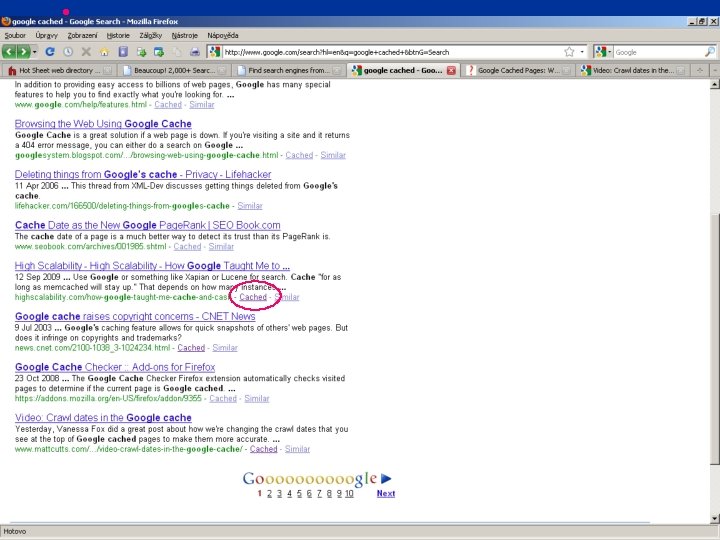Open 'Google Cache Checker :: Add-ons for Firefox' result
Image resolution: width=720 pixels, height=540 pixels.
pyautogui.click(x=115, y=367)
